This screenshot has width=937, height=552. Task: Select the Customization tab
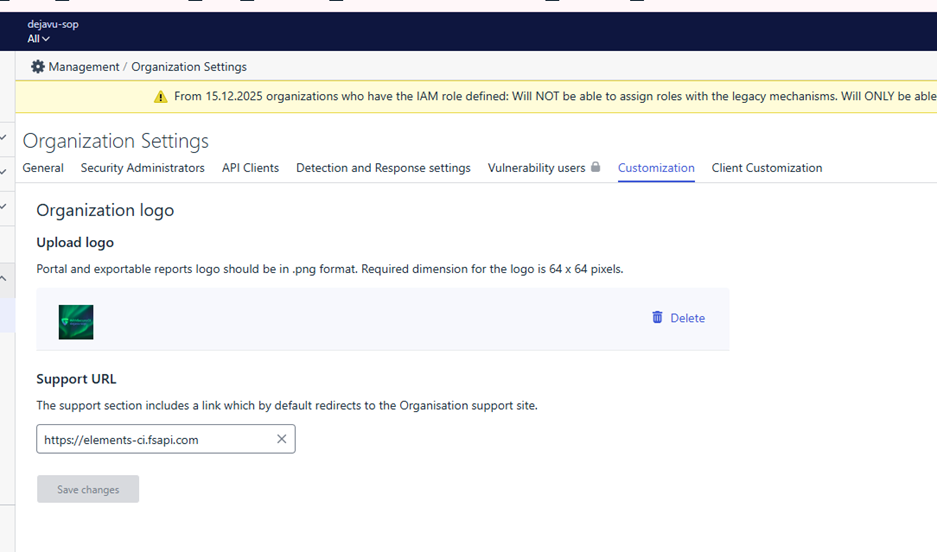[x=656, y=168]
